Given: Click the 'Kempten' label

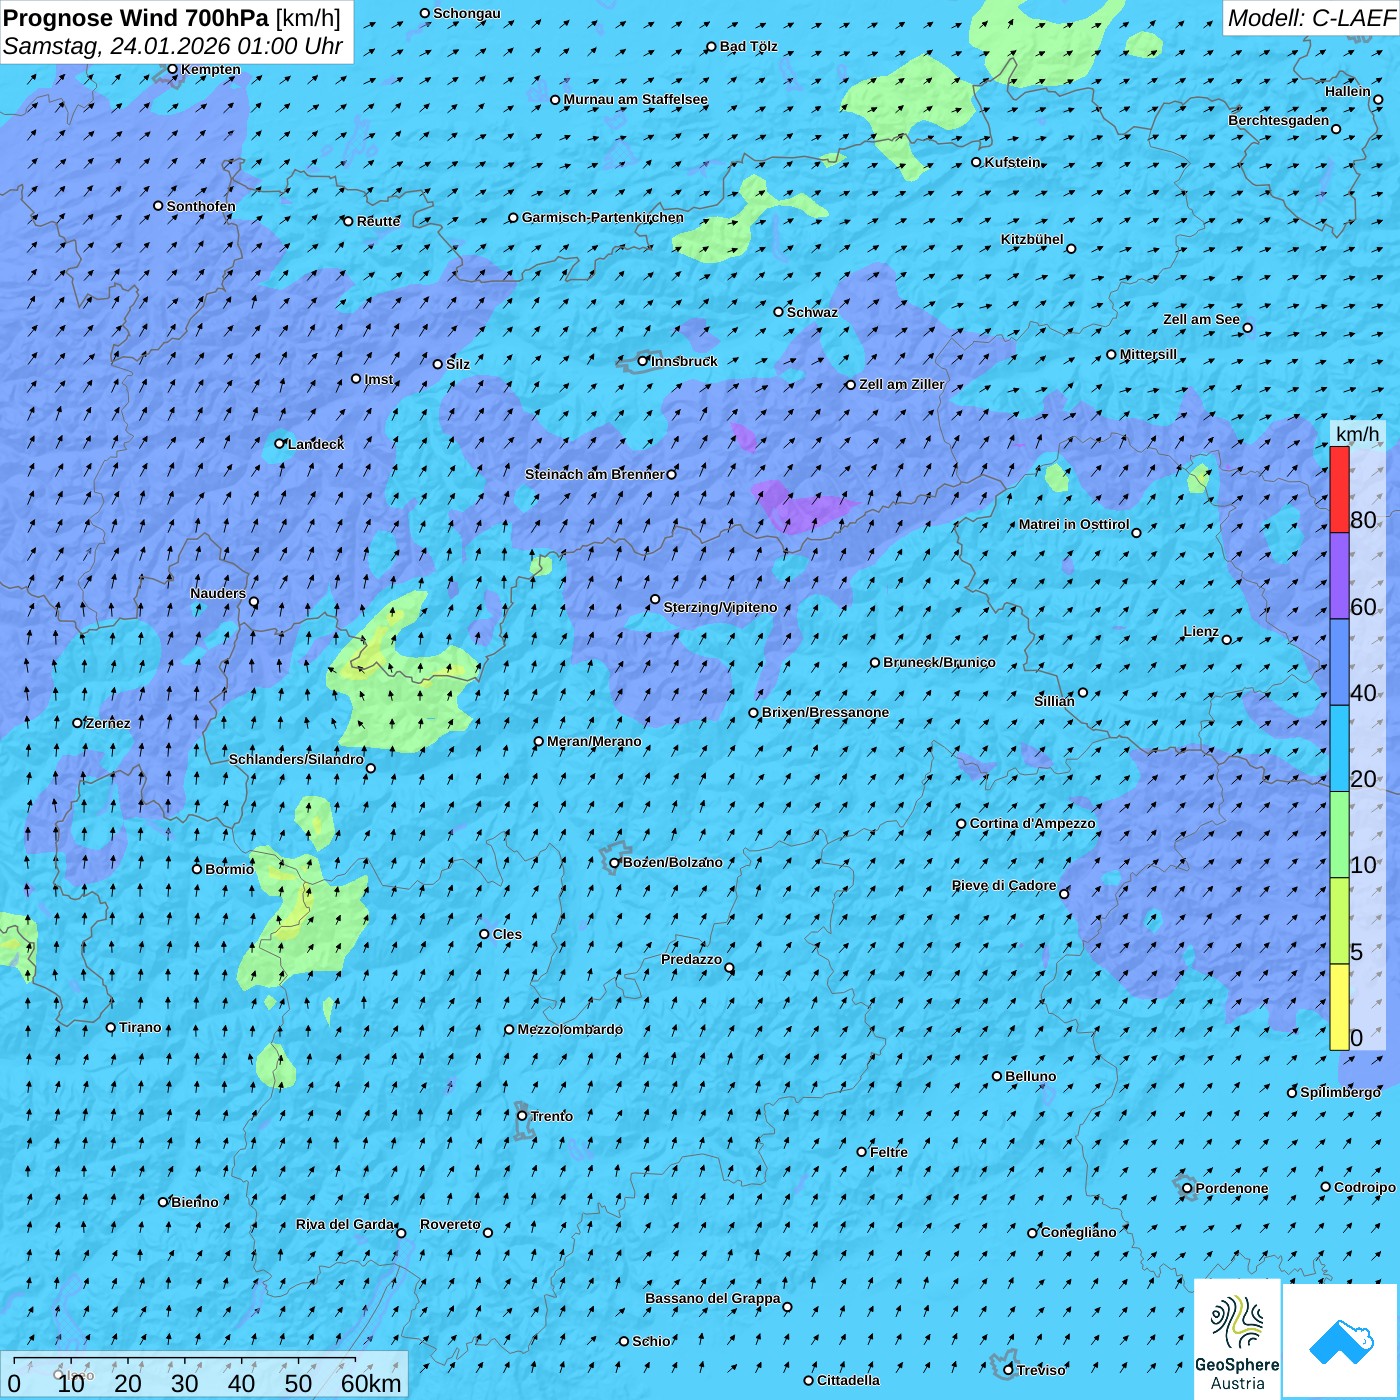Looking at the screenshot, I should [210, 69].
